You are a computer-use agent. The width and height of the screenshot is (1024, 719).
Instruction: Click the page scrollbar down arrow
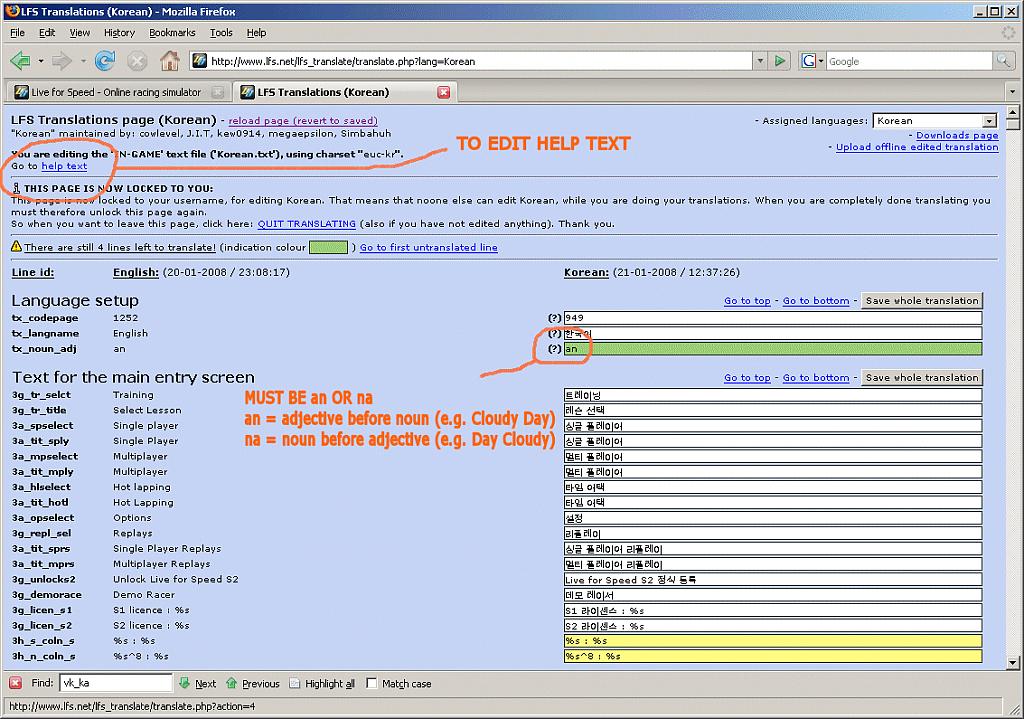coord(1013,663)
